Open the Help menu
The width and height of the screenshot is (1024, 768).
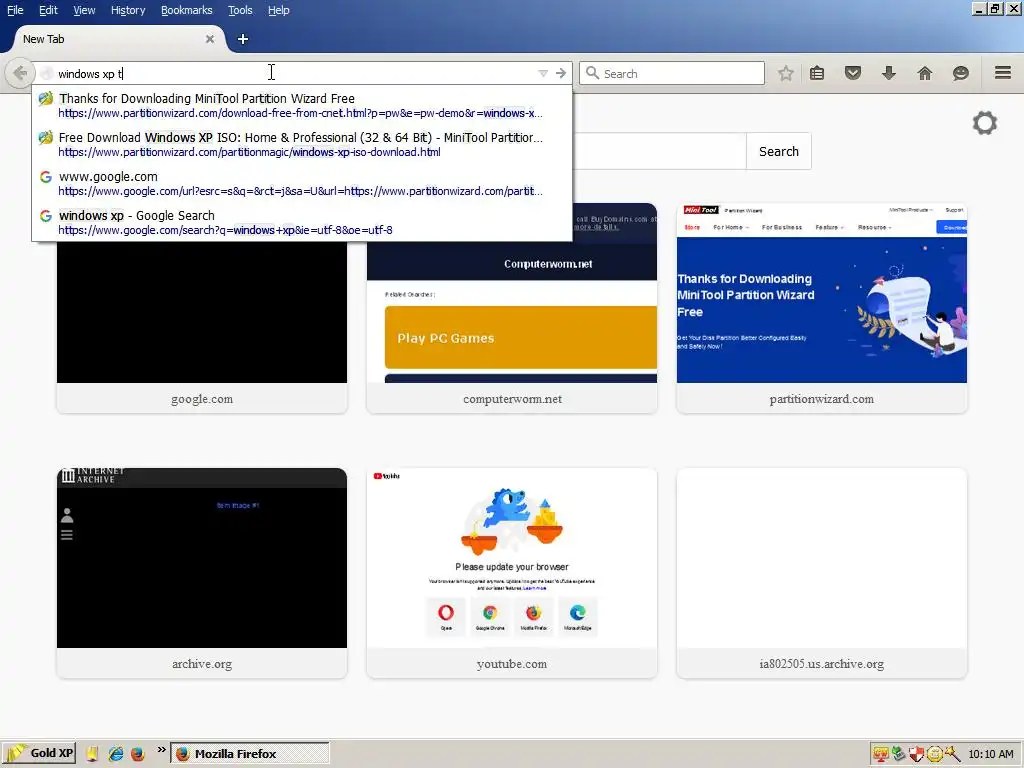[279, 10]
